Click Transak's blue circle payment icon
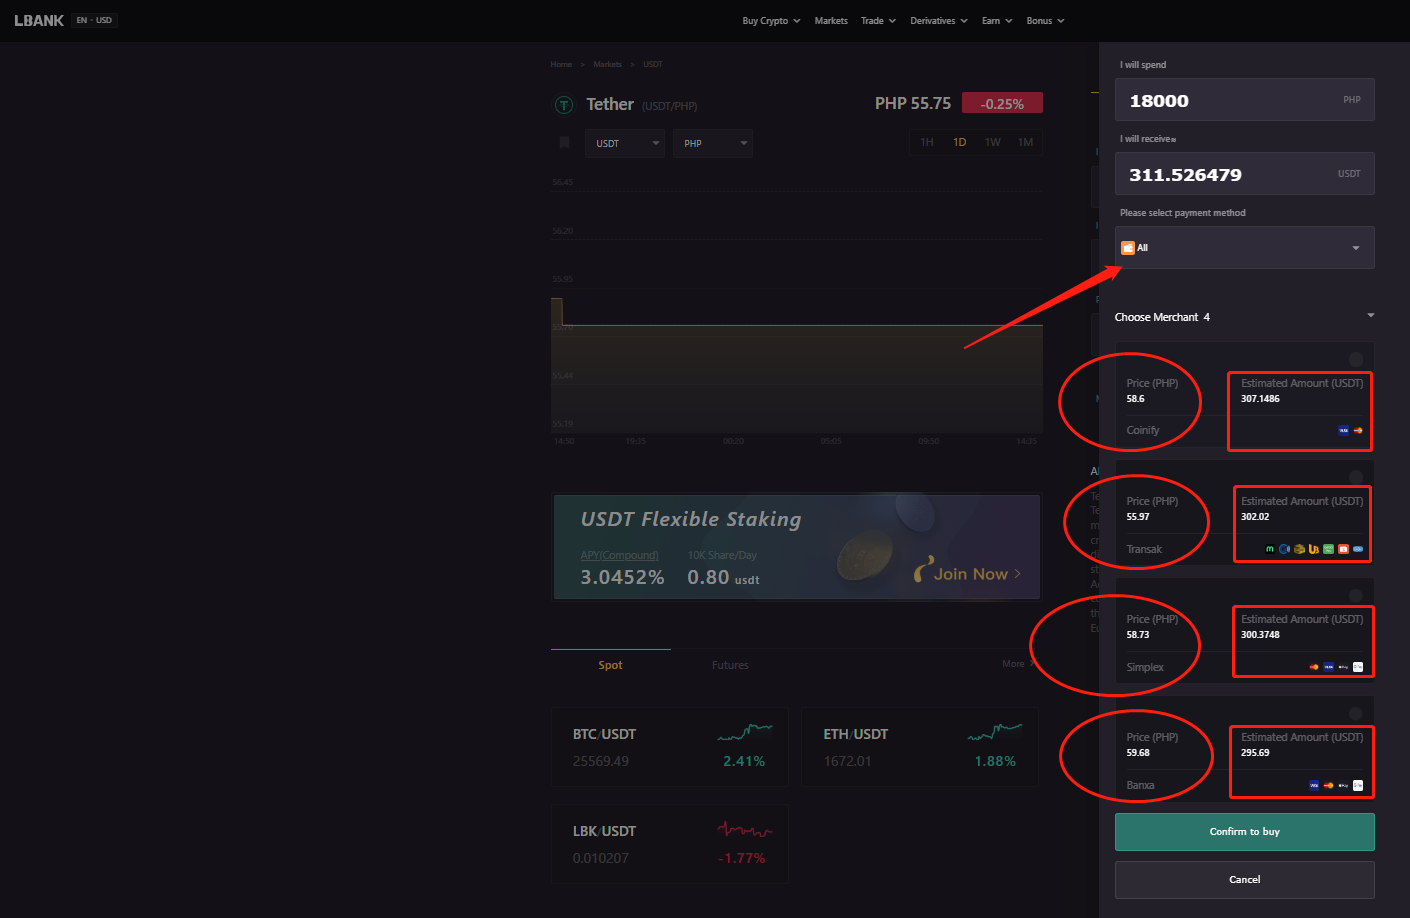This screenshot has width=1410, height=918. (1284, 549)
